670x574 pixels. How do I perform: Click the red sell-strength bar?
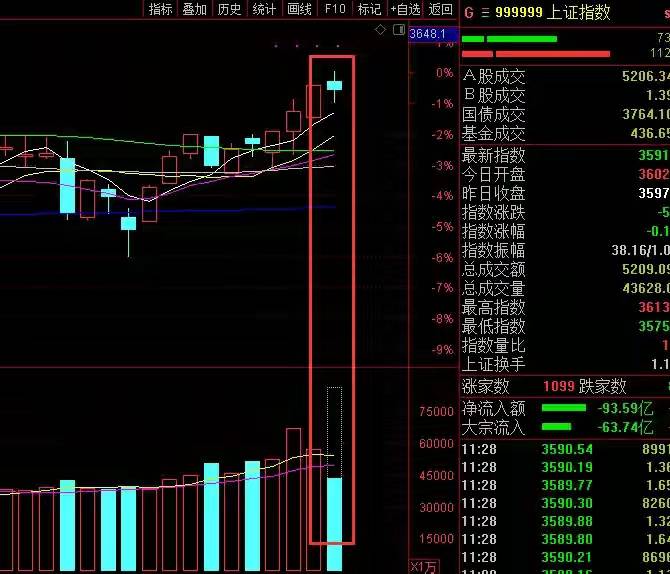click(x=536, y=54)
